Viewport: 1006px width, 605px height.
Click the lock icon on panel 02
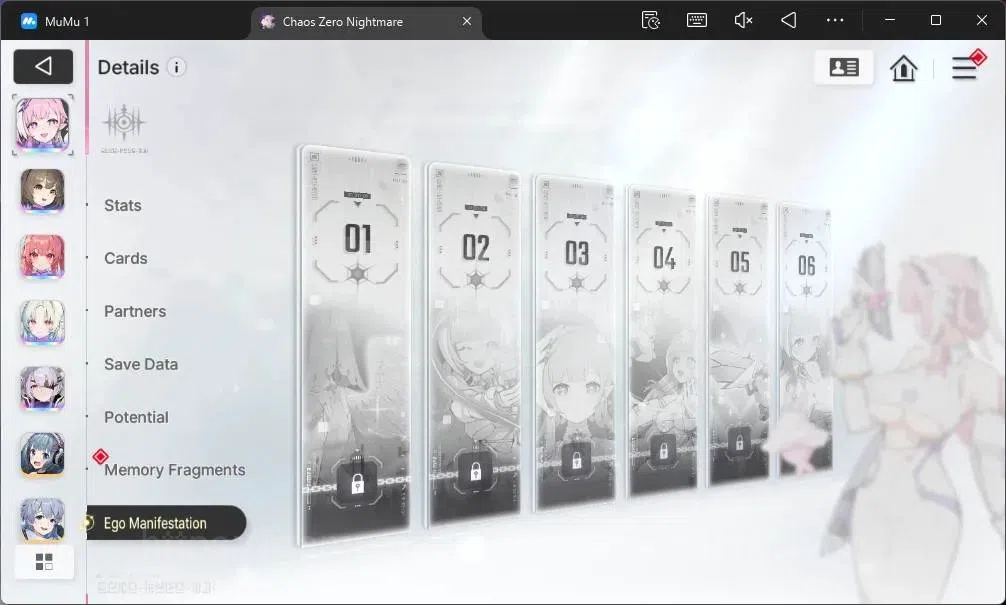click(475, 473)
